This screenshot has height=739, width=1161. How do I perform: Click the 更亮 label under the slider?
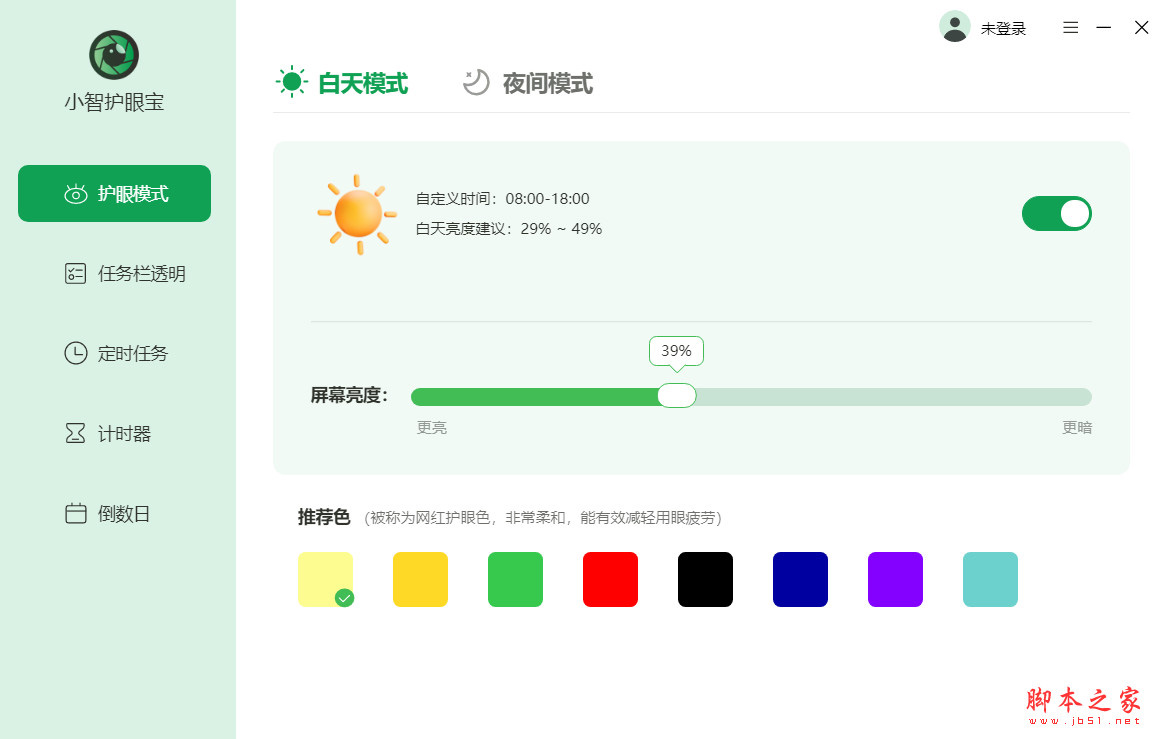click(431, 427)
